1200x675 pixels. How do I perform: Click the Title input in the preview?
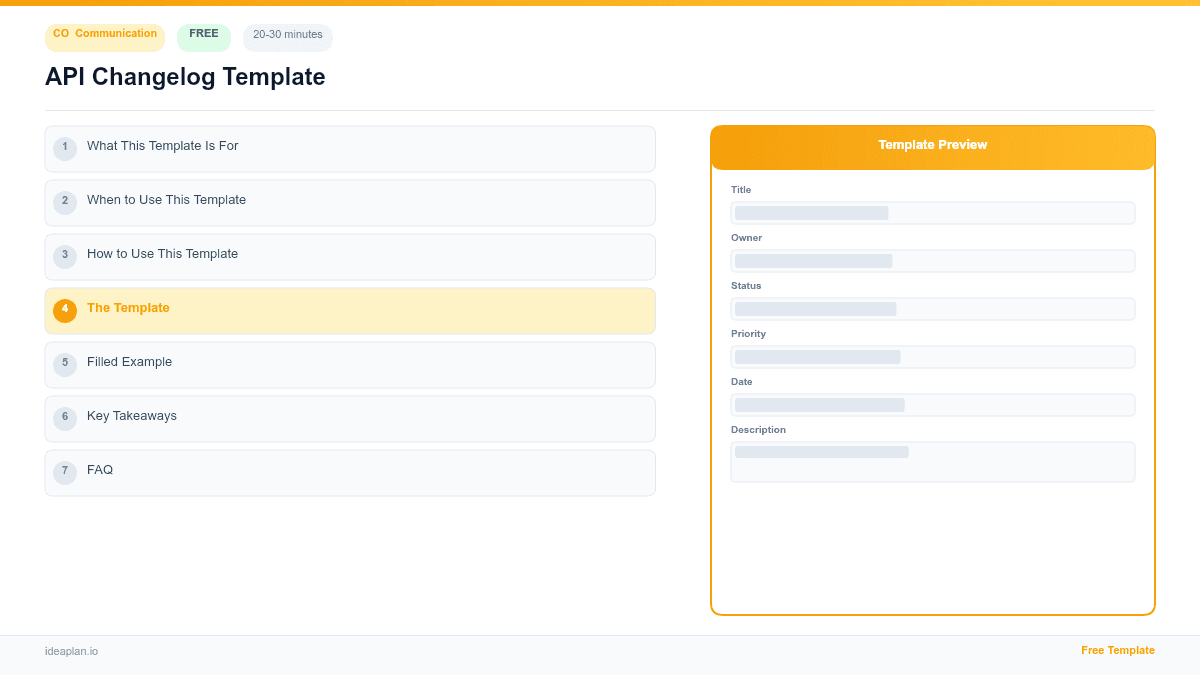[932, 213]
